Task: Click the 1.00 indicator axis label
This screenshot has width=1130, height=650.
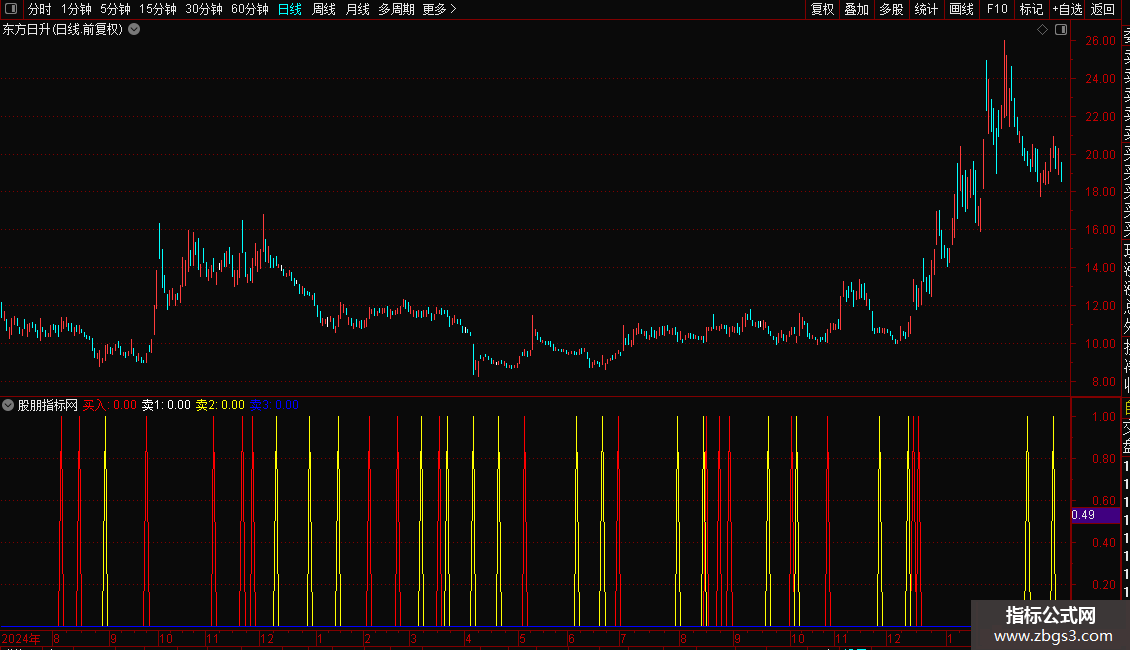Action: click(1104, 417)
